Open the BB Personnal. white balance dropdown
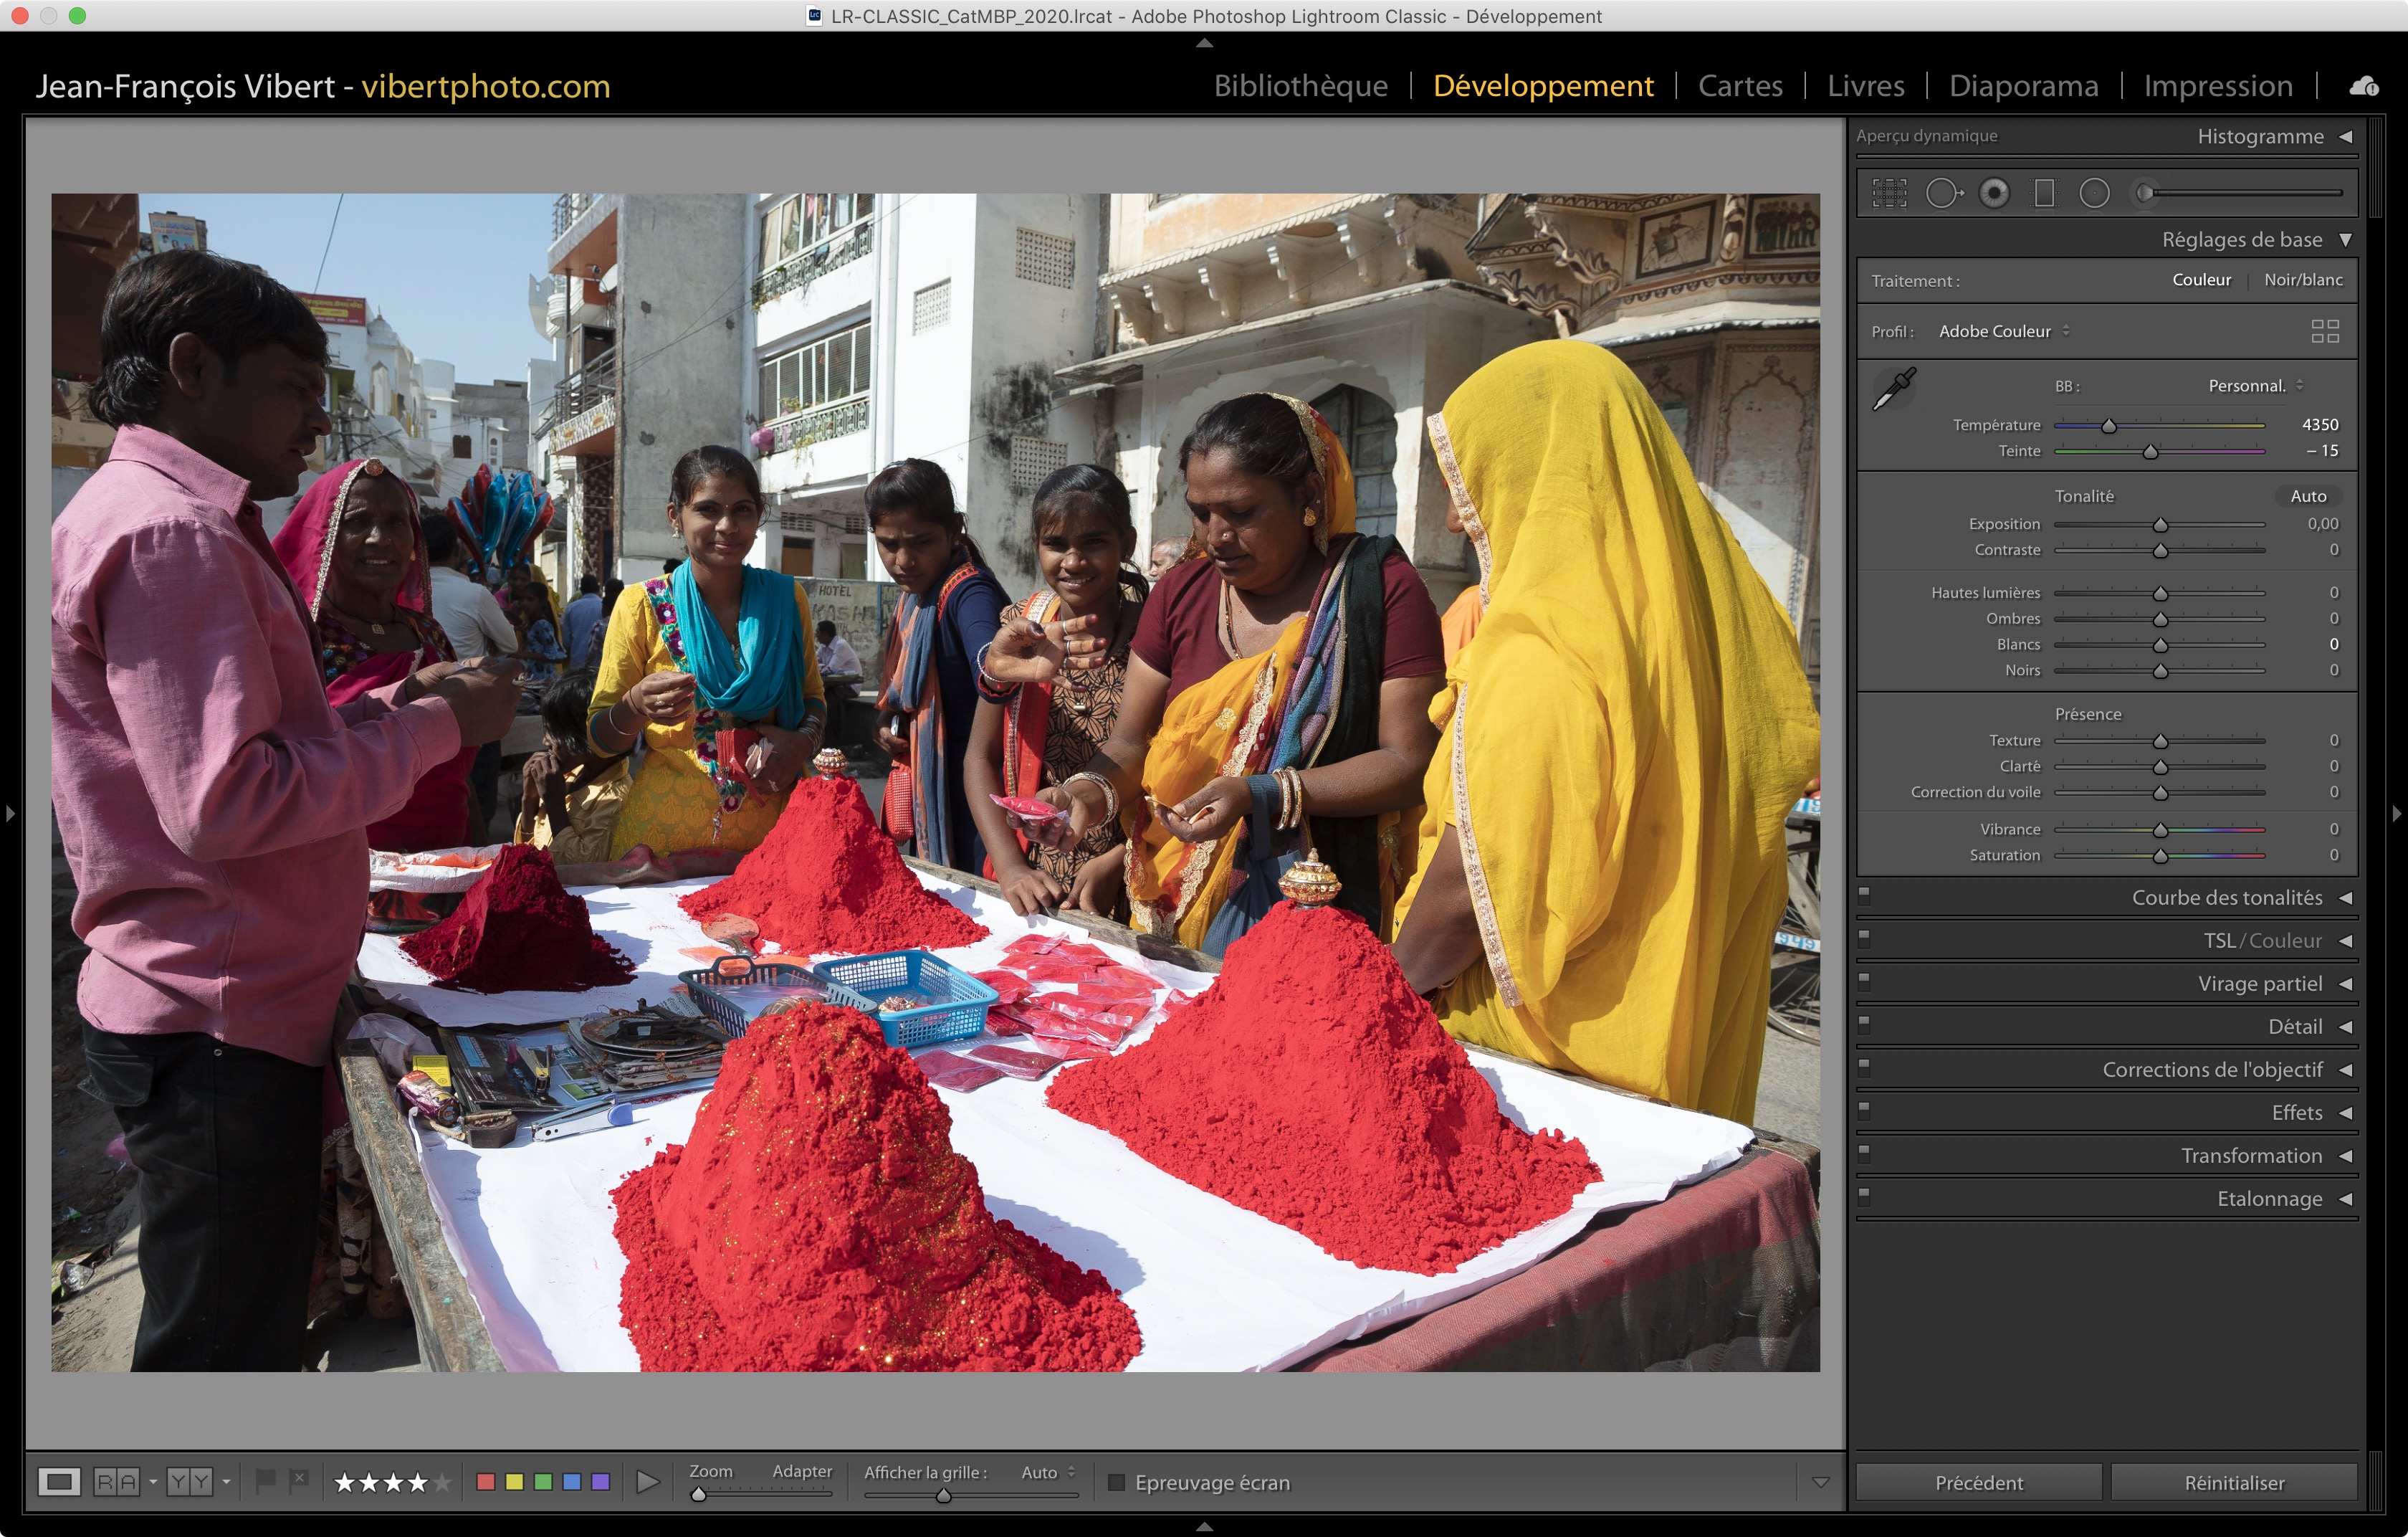The image size is (2408, 1537). click(x=2254, y=386)
